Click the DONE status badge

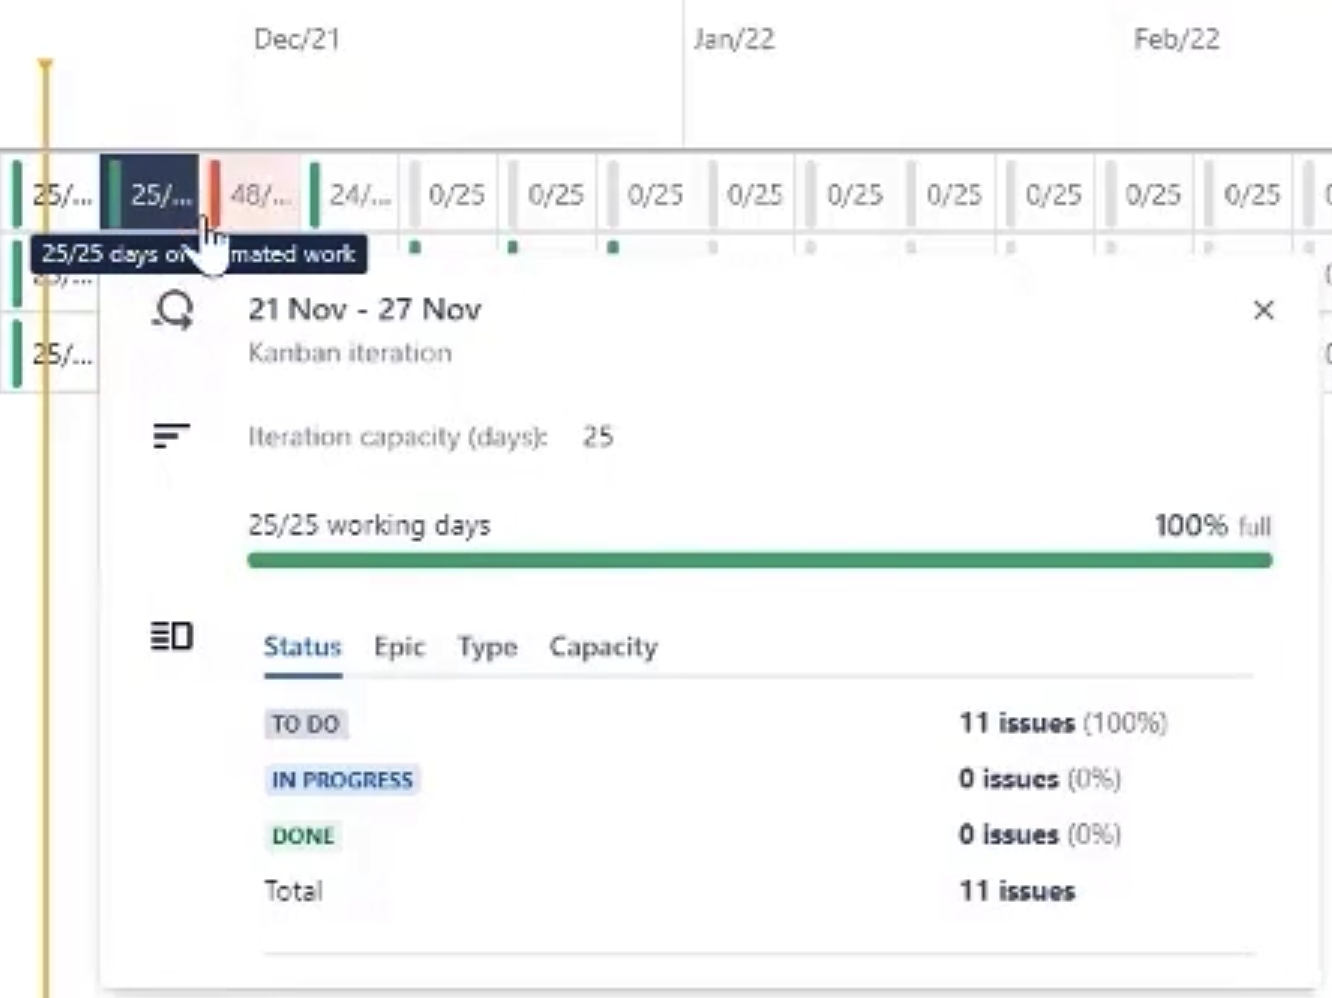[301, 836]
